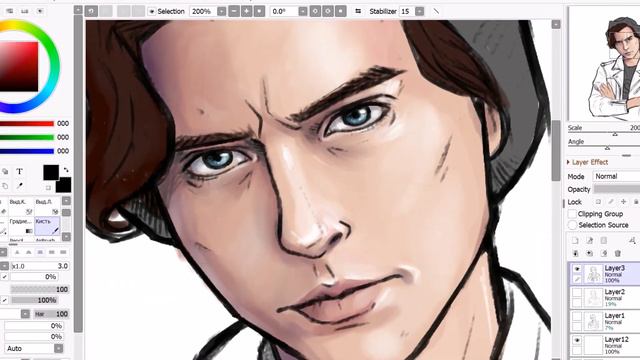Hide Layer12 using its eye icon
This screenshot has height=360, width=640.
[x=577, y=340]
